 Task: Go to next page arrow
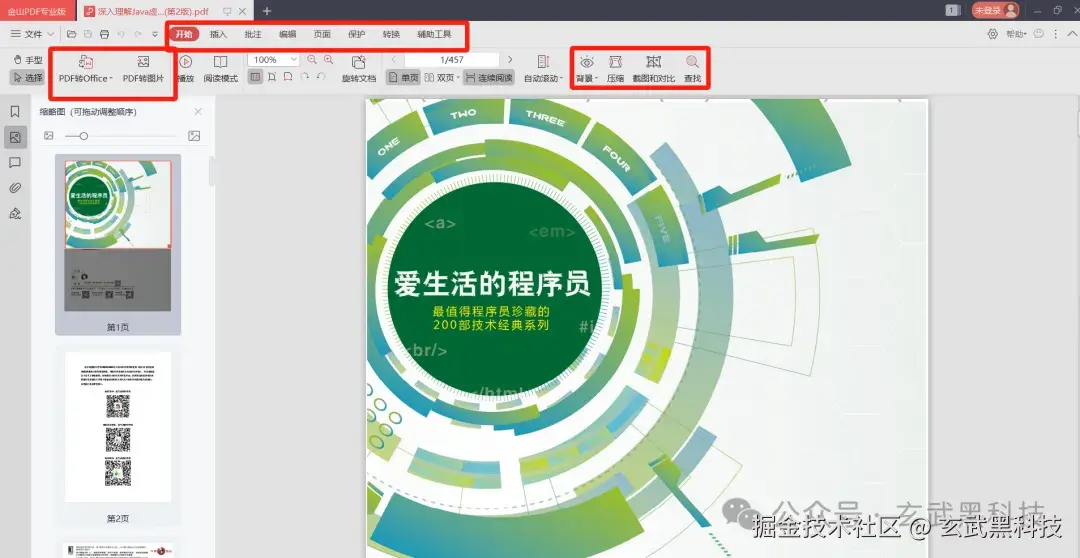coord(510,60)
